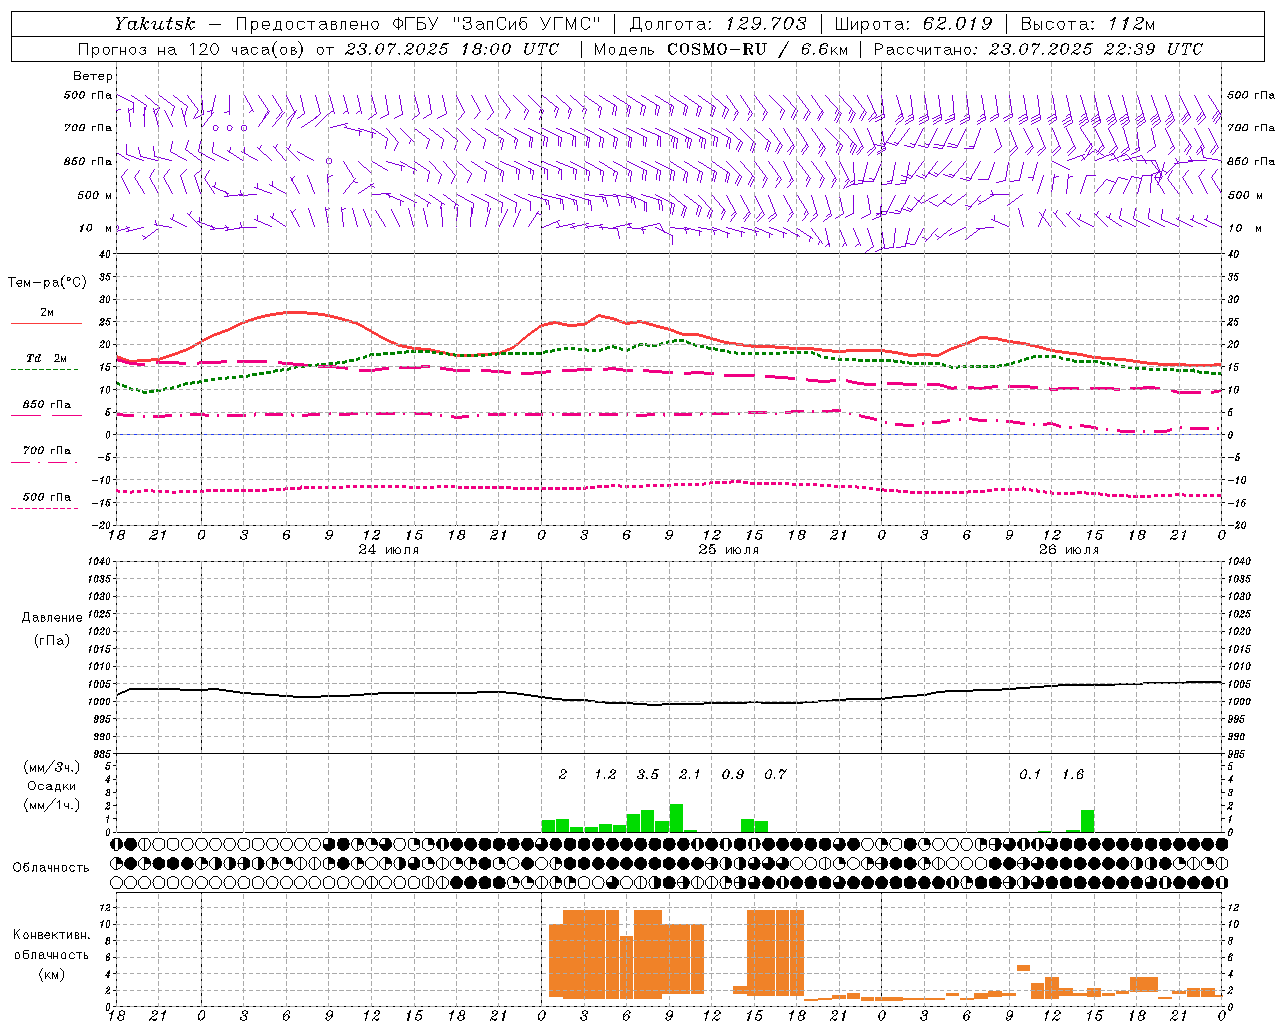This screenshot has height=1024, width=1280.
Task: Click the Ветер wind panel label
Action: [x=93, y=76]
